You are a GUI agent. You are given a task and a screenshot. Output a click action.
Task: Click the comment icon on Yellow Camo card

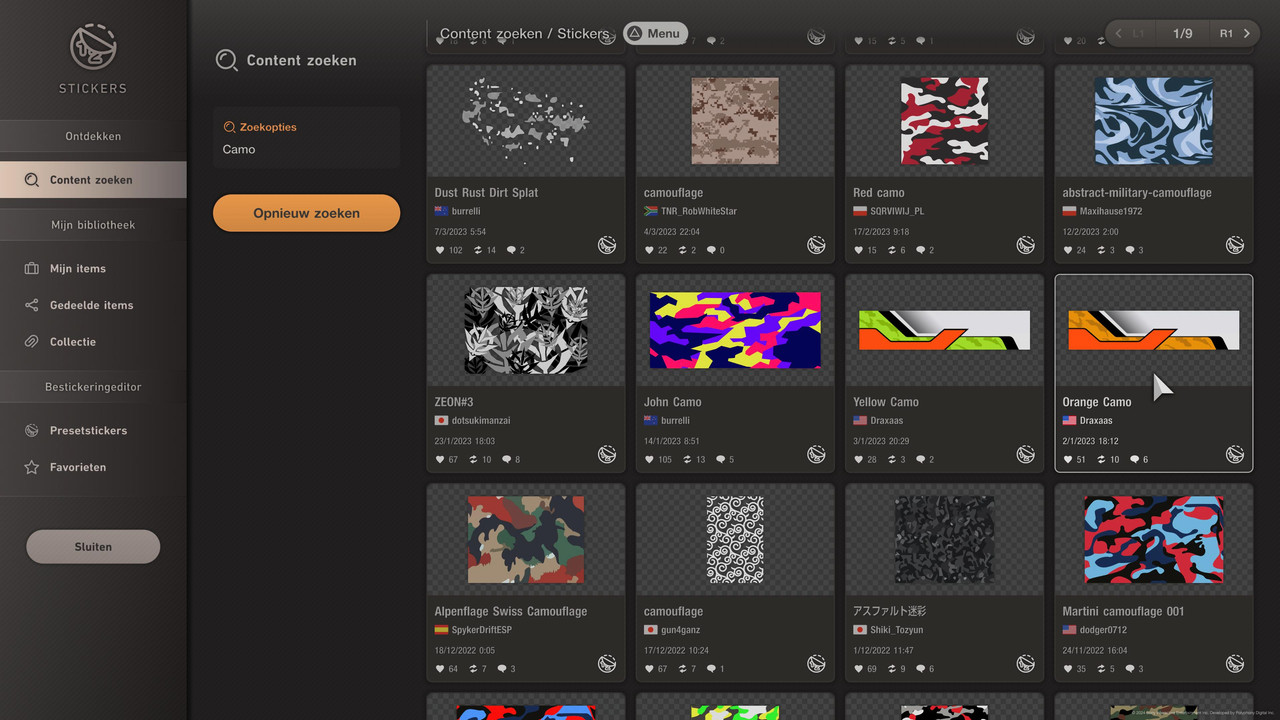920,460
